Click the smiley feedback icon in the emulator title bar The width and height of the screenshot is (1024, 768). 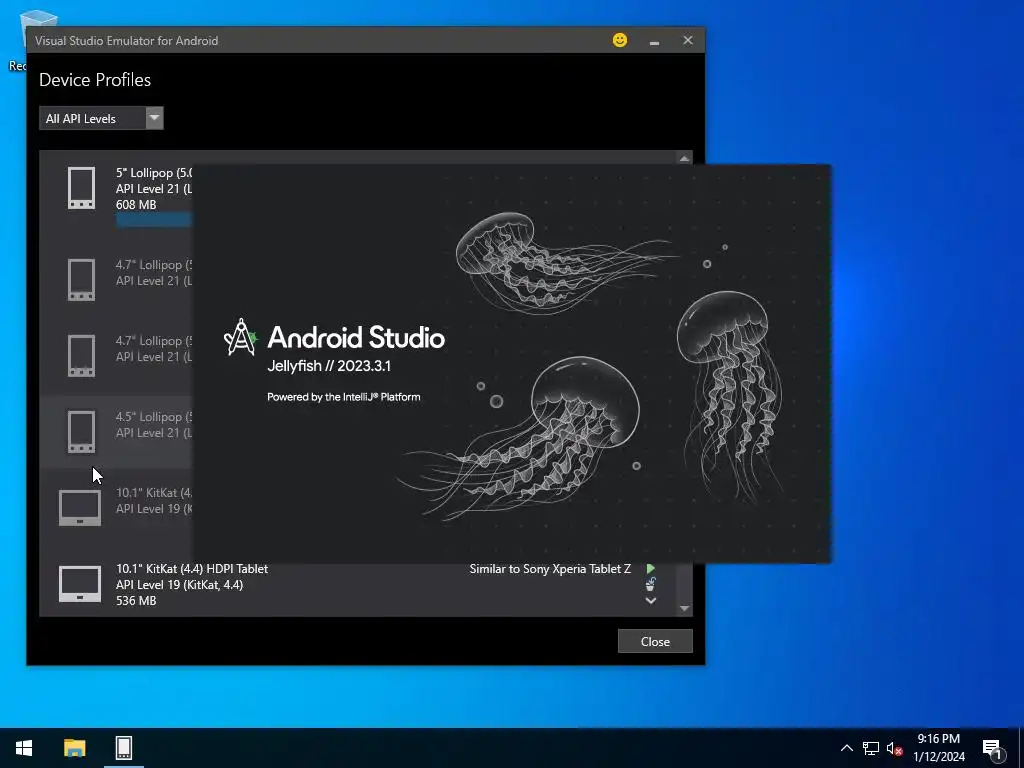coord(620,40)
